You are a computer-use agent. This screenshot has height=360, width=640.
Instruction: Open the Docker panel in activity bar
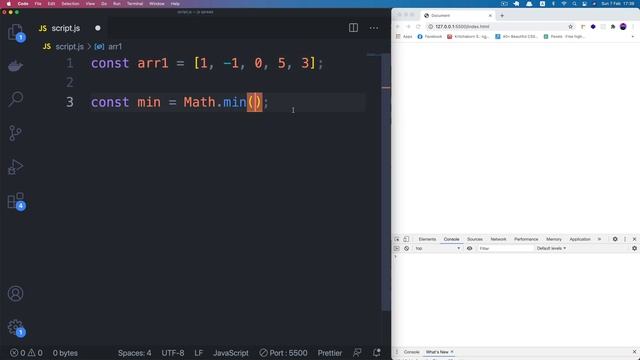(16, 66)
